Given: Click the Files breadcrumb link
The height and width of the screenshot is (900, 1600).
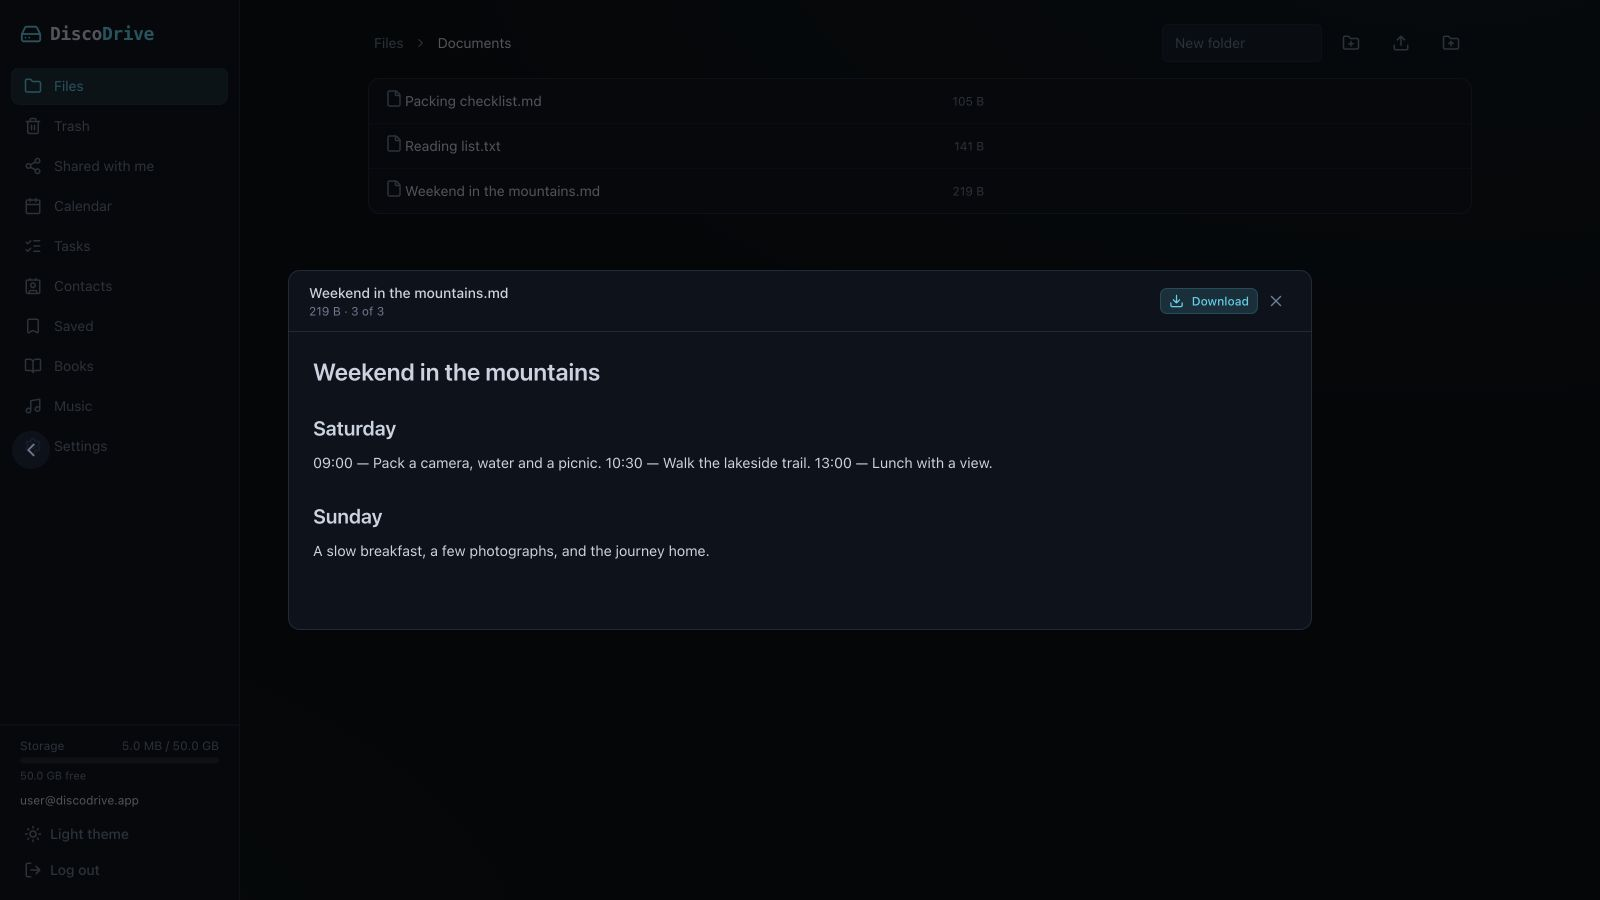Looking at the screenshot, I should tap(388, 43).
